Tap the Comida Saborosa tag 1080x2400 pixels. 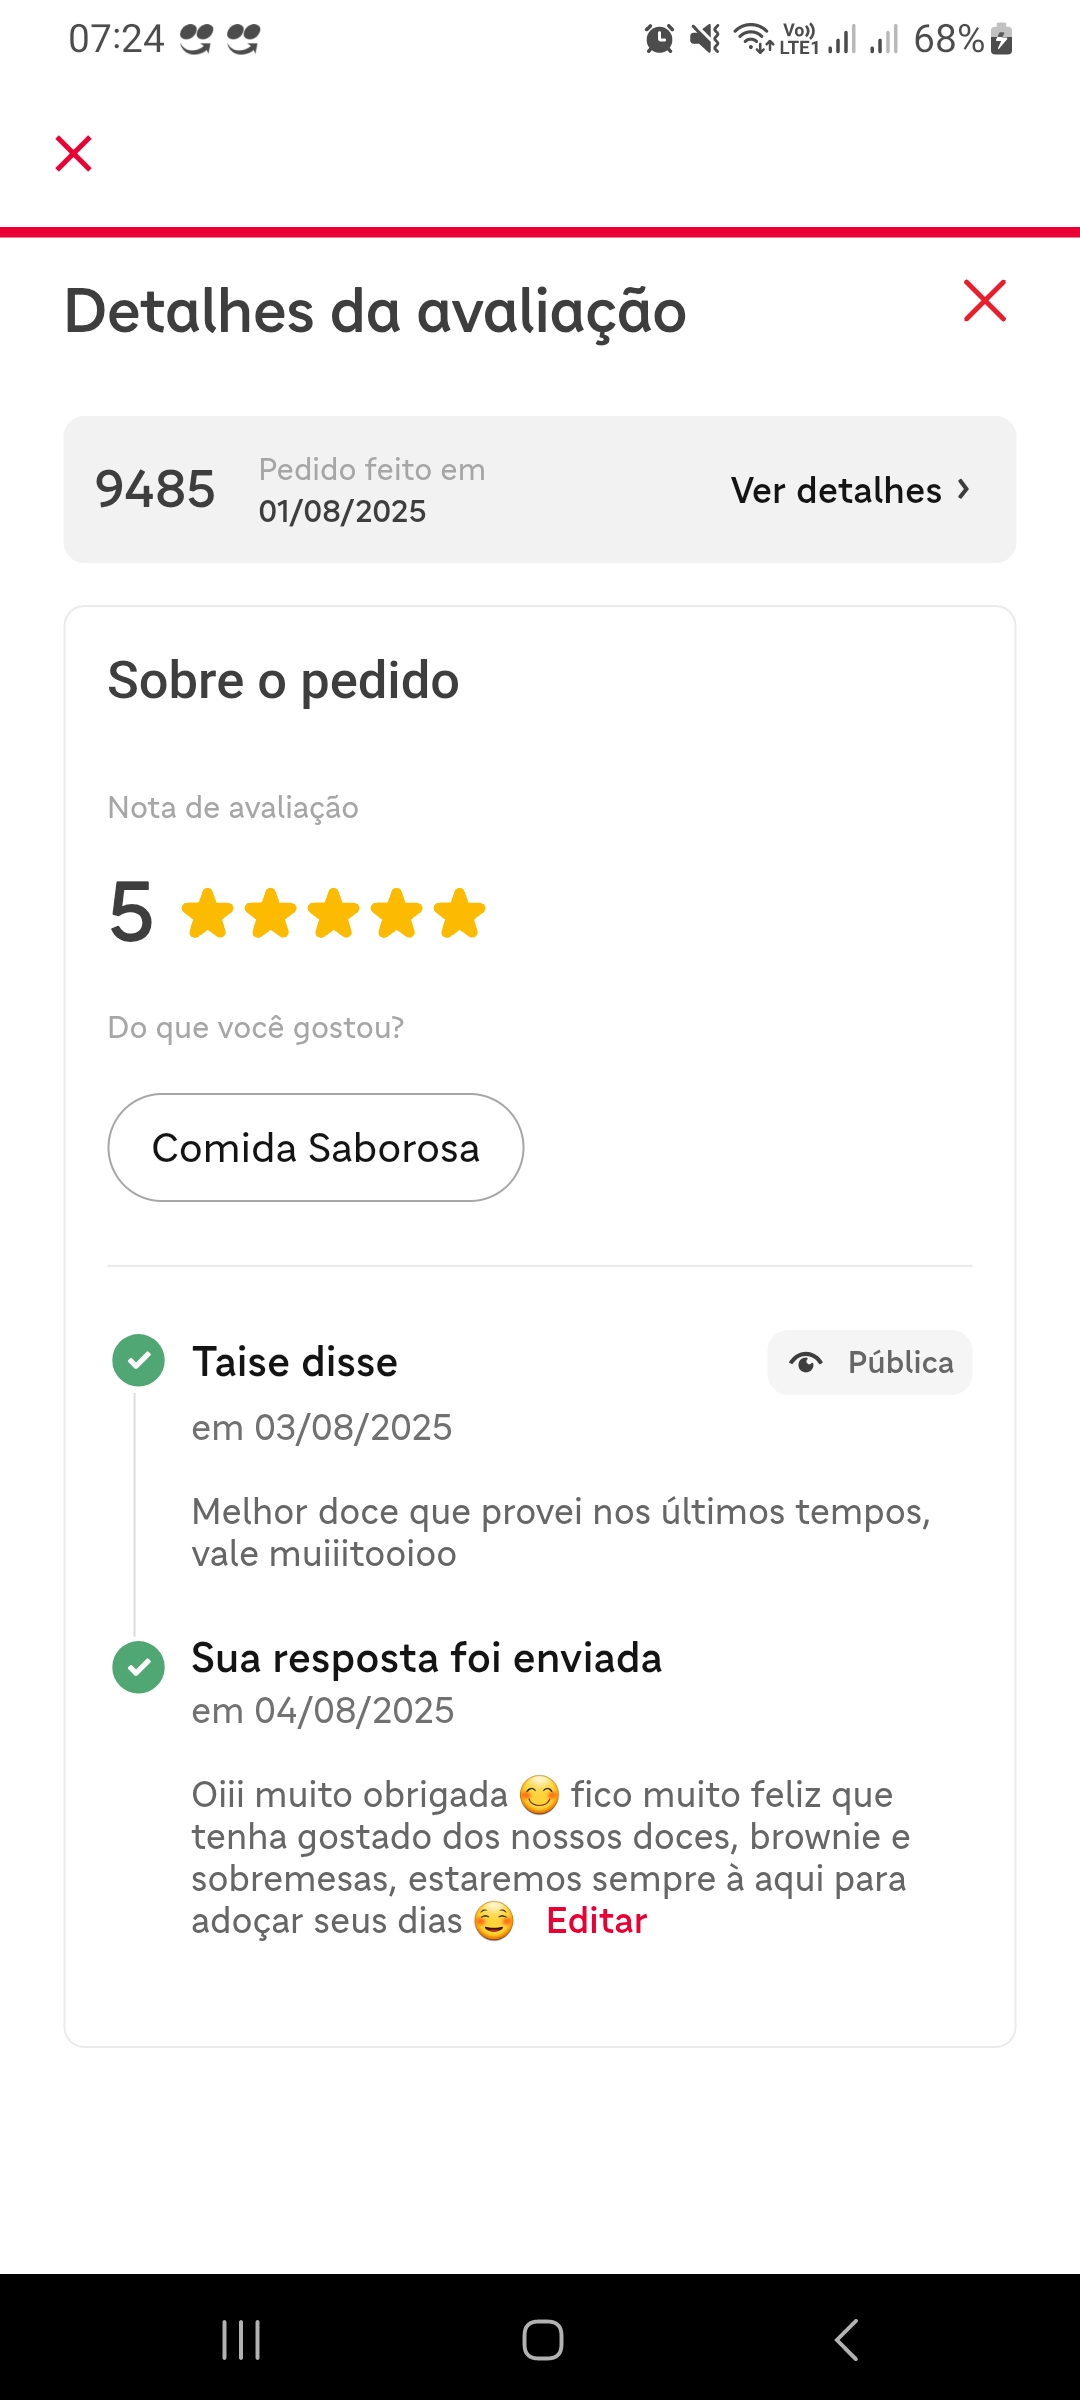(x=315, y=1147)
